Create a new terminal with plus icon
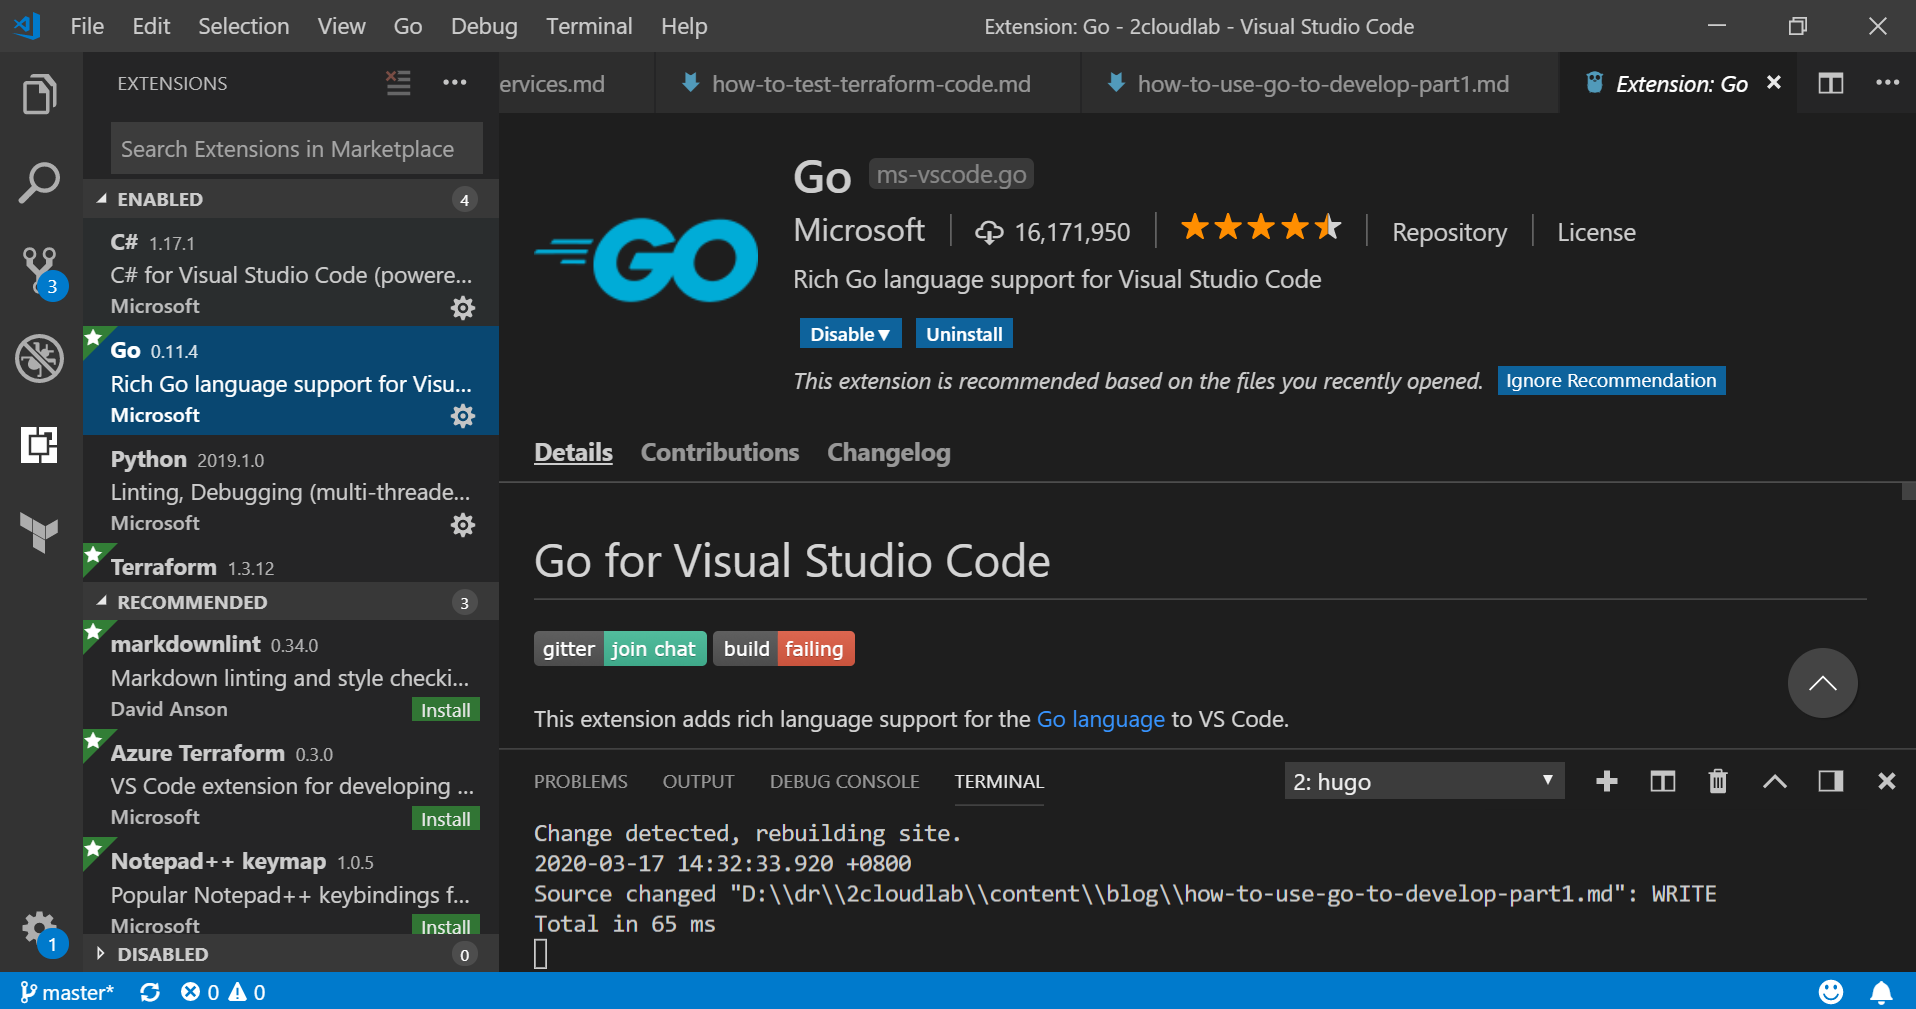Screen dimensions: 1916x1009 pyautogui.click(x=1607, y=781)
